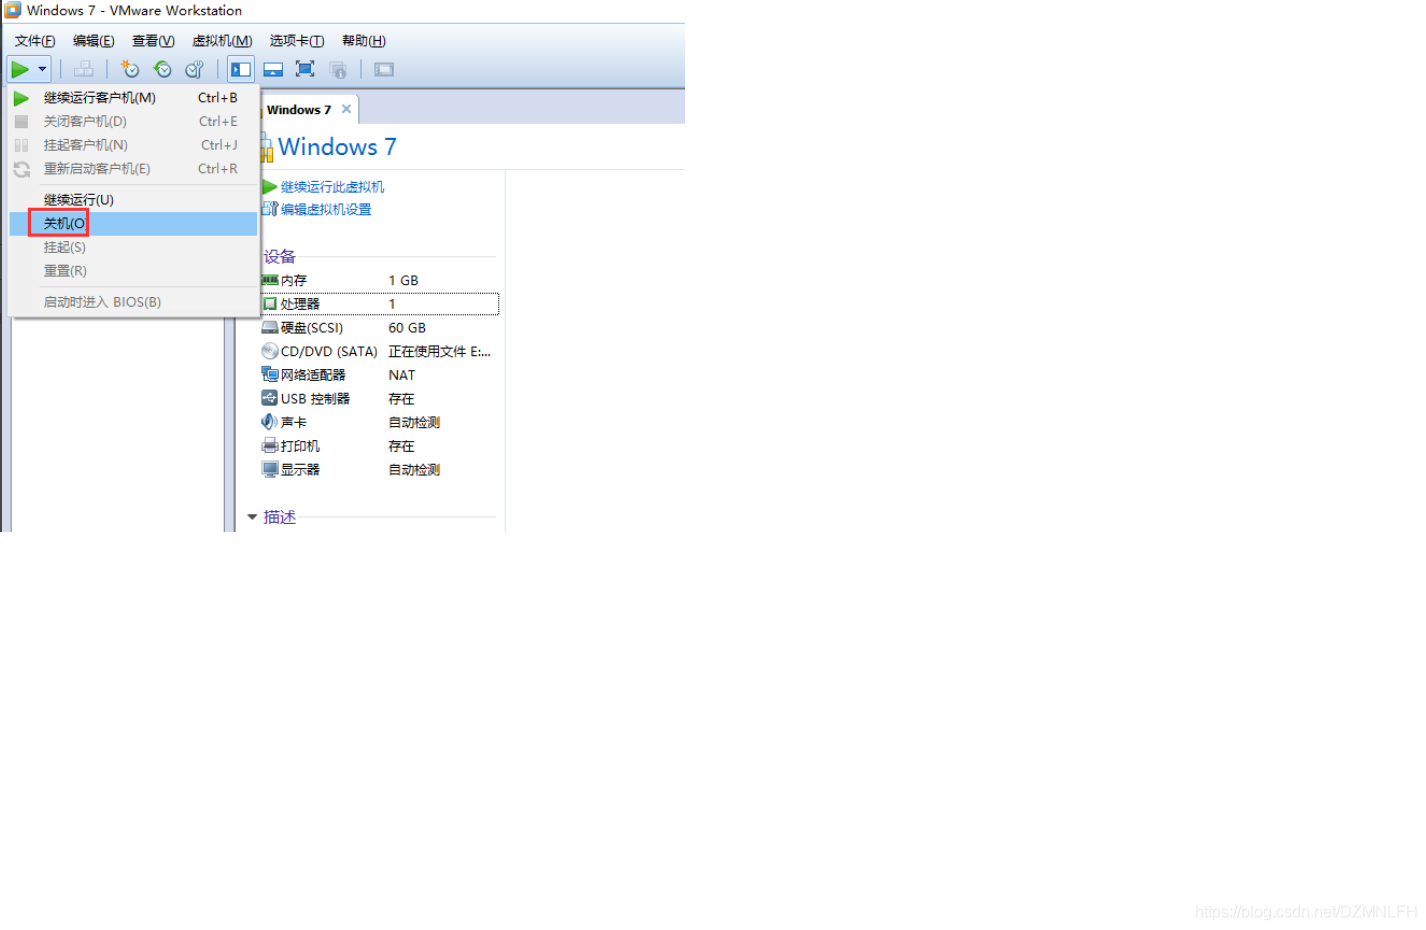Viewport: 1426px width, 930px height.
Task: Open the 查看(V) menu
Action: point(153,41)
